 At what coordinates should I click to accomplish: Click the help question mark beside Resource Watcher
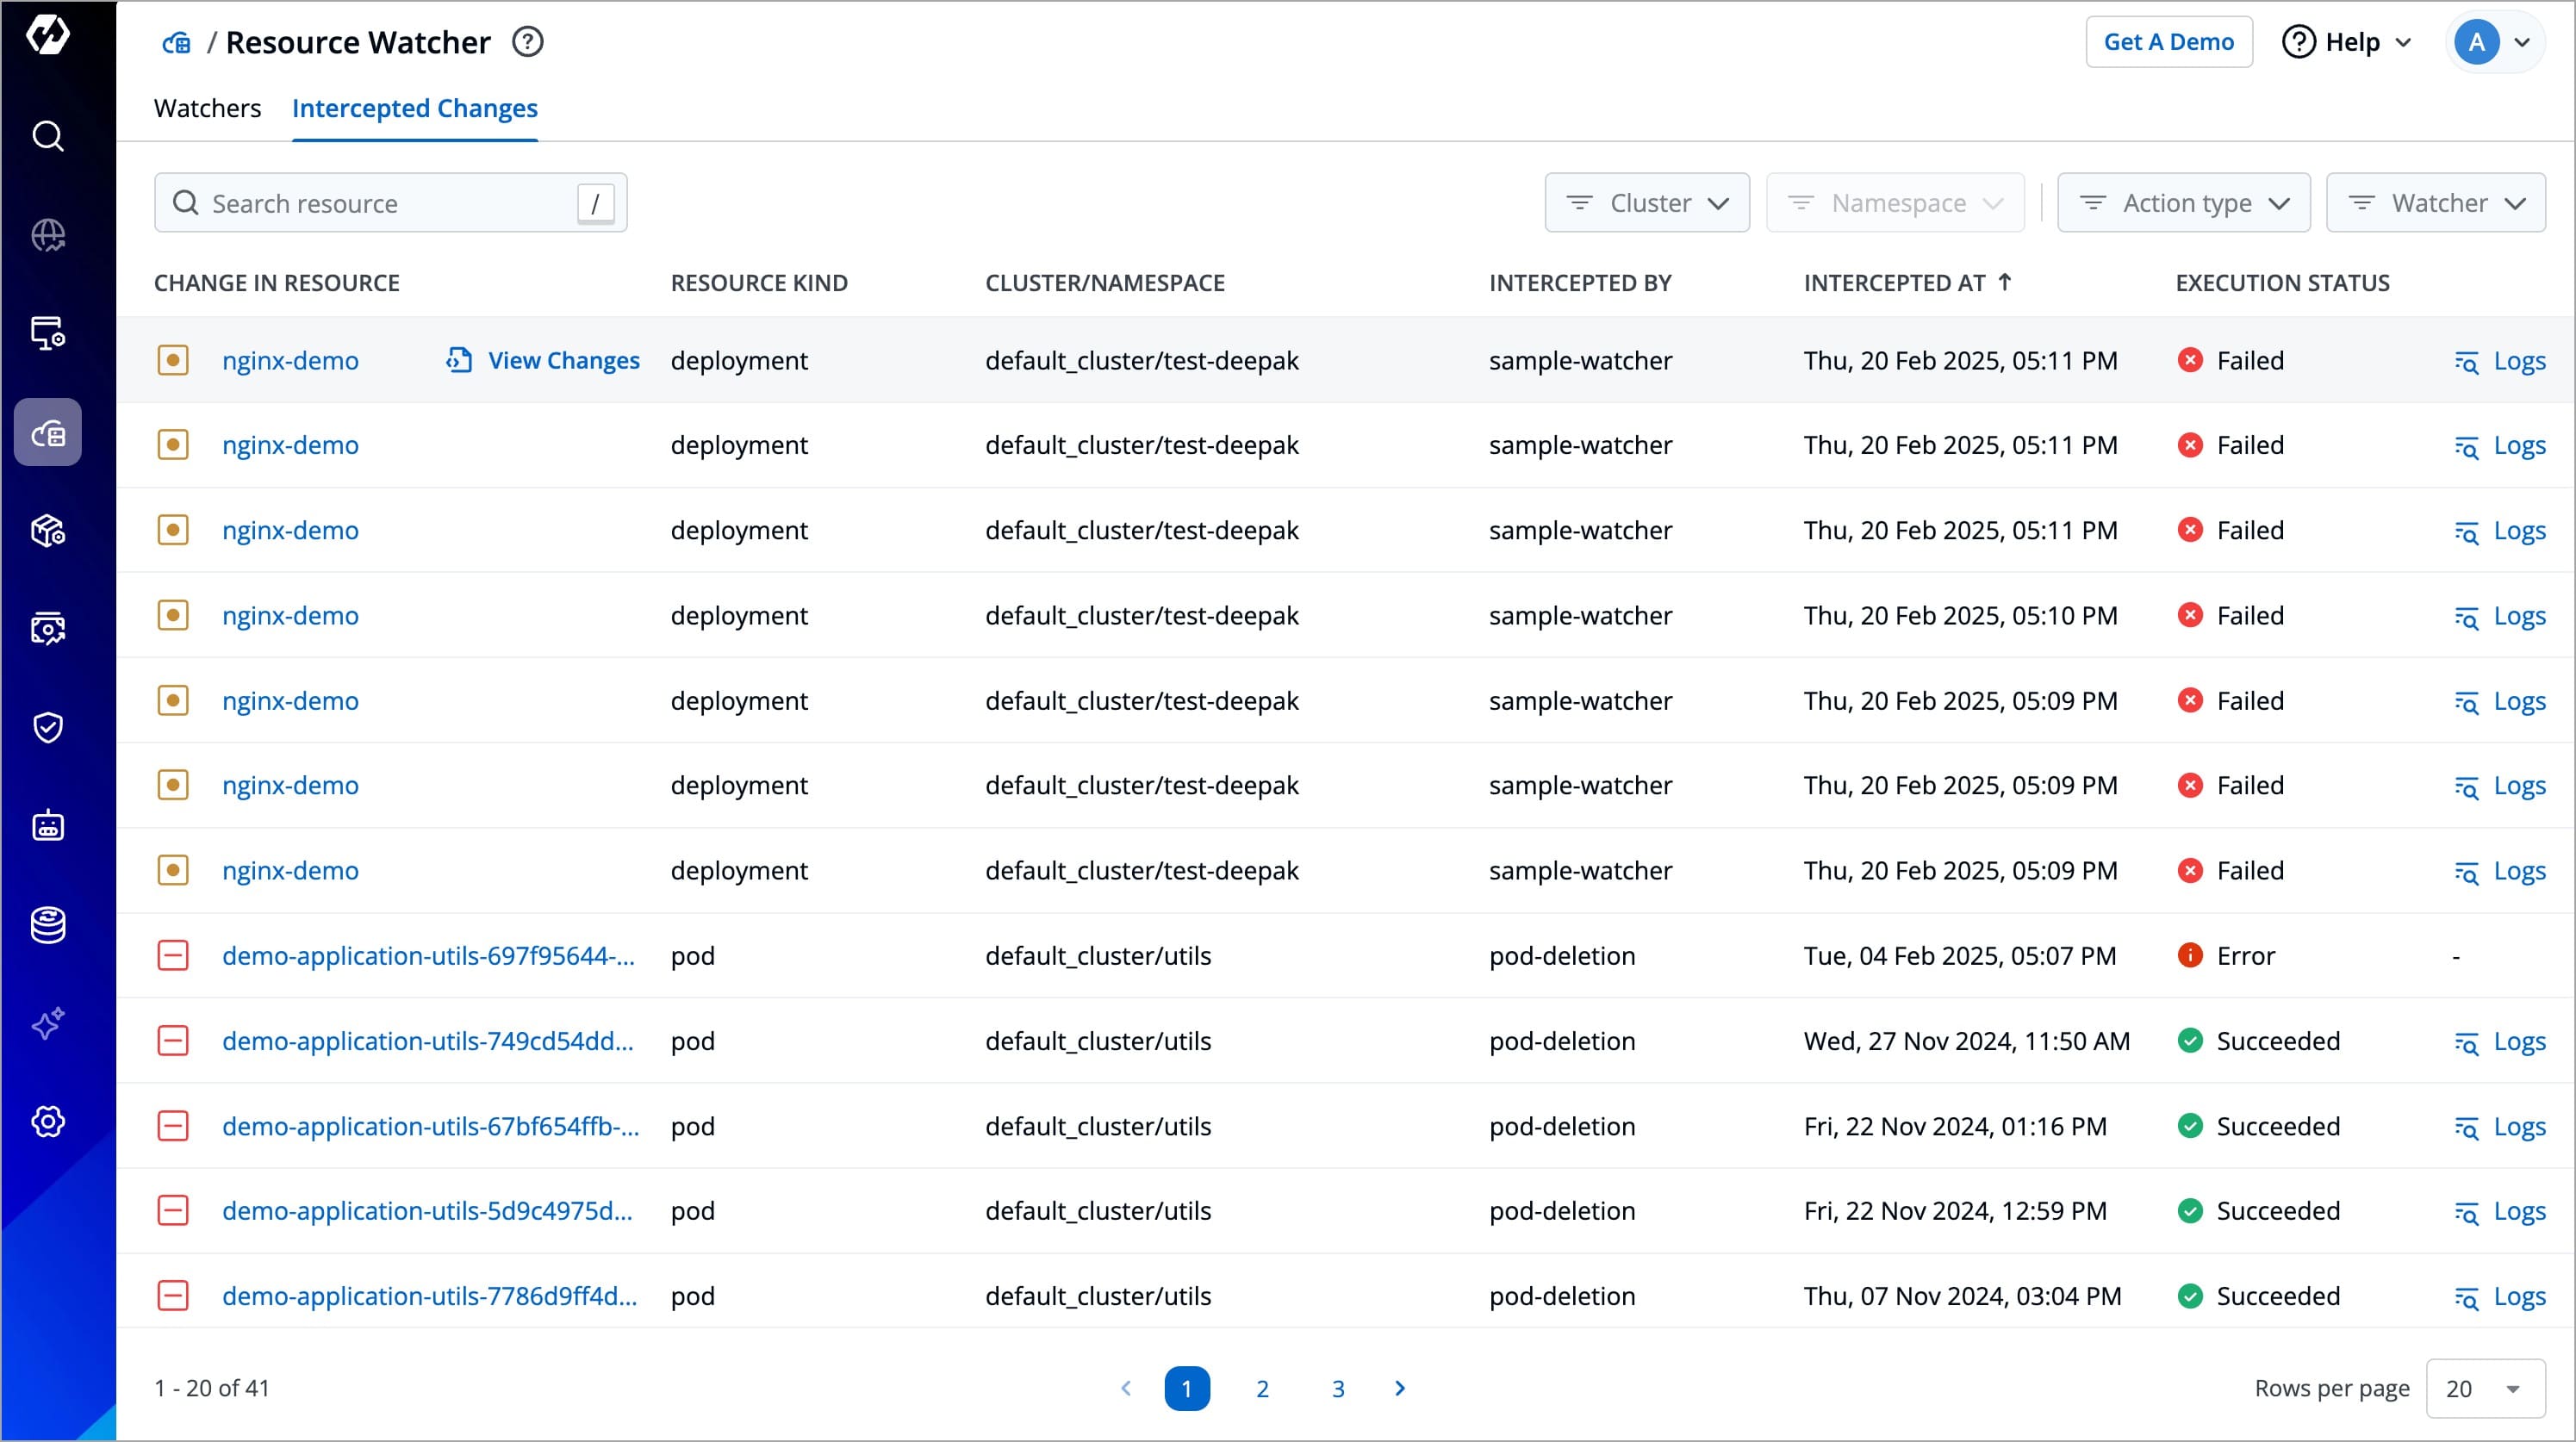527,42
